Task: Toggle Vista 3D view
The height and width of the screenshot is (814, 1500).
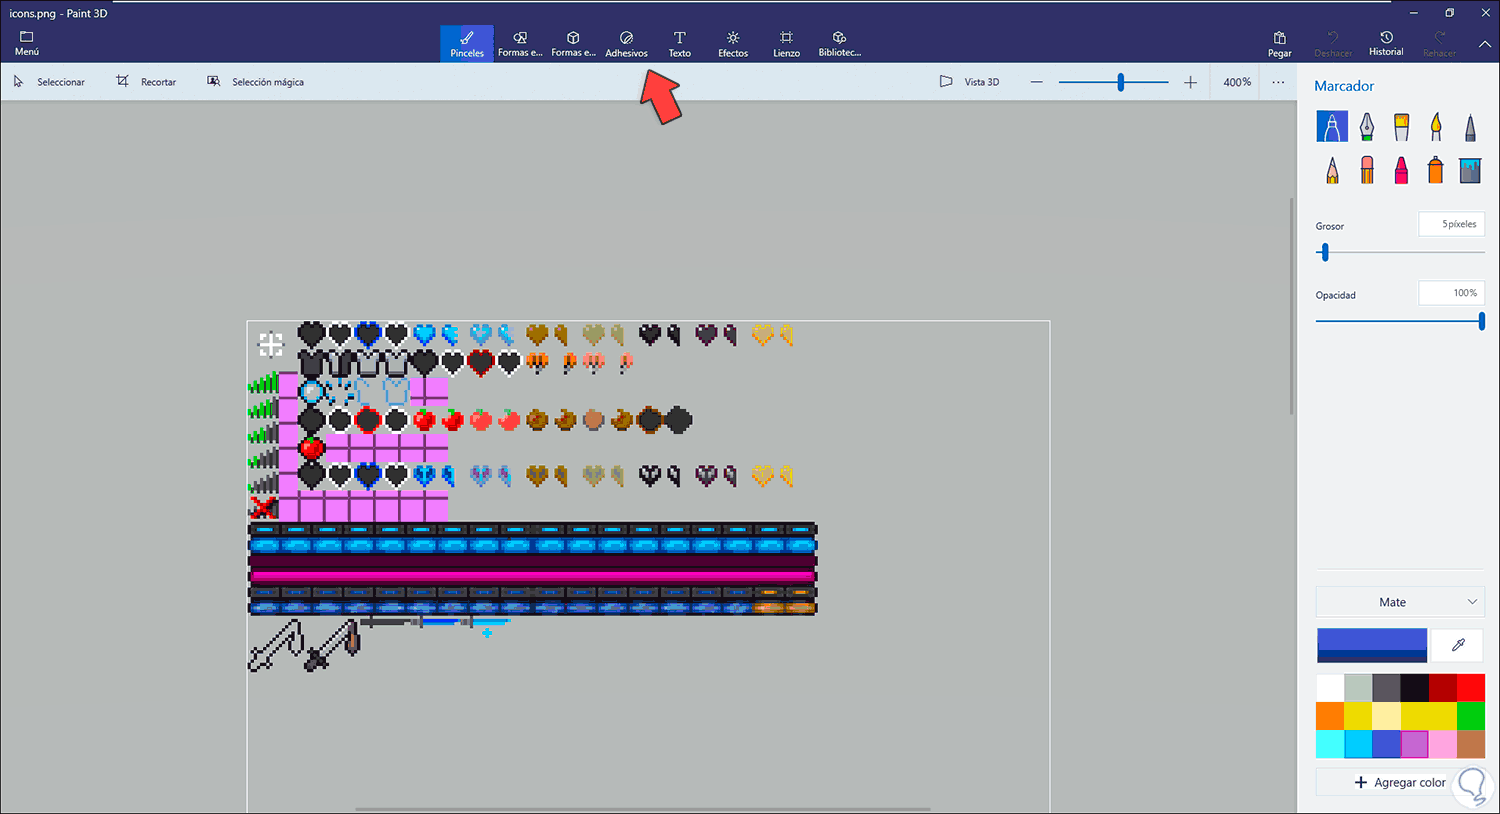Action: (969, 82)
